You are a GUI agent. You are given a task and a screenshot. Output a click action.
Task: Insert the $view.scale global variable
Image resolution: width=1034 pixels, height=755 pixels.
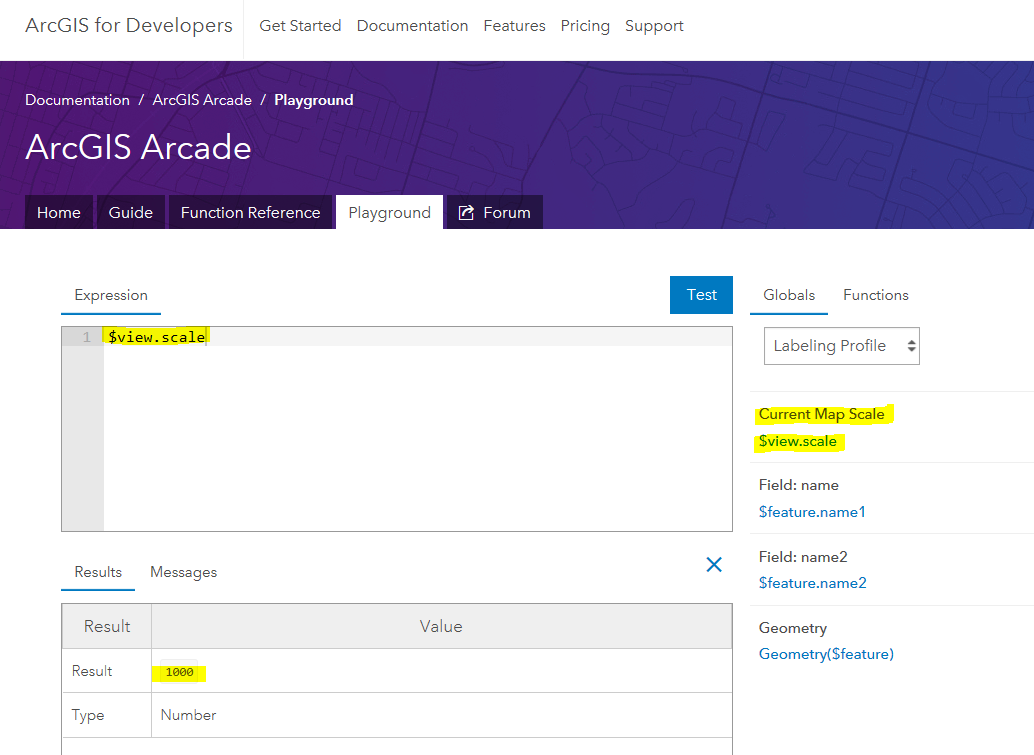[x=797, y=441]
